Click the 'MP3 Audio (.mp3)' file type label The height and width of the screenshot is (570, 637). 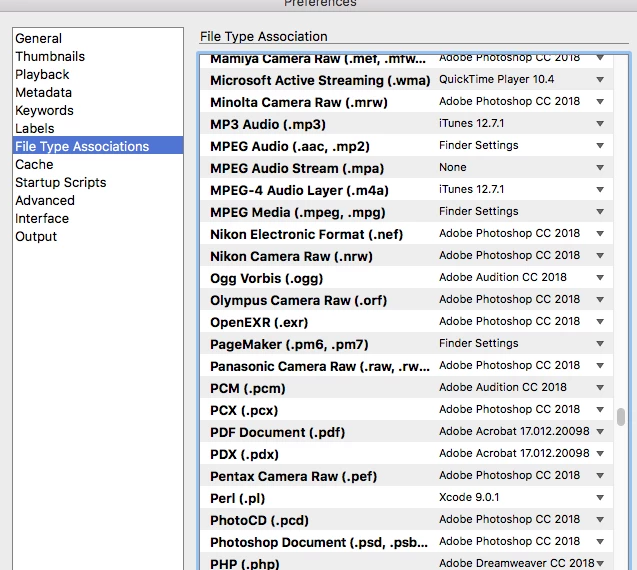[268, 124]
